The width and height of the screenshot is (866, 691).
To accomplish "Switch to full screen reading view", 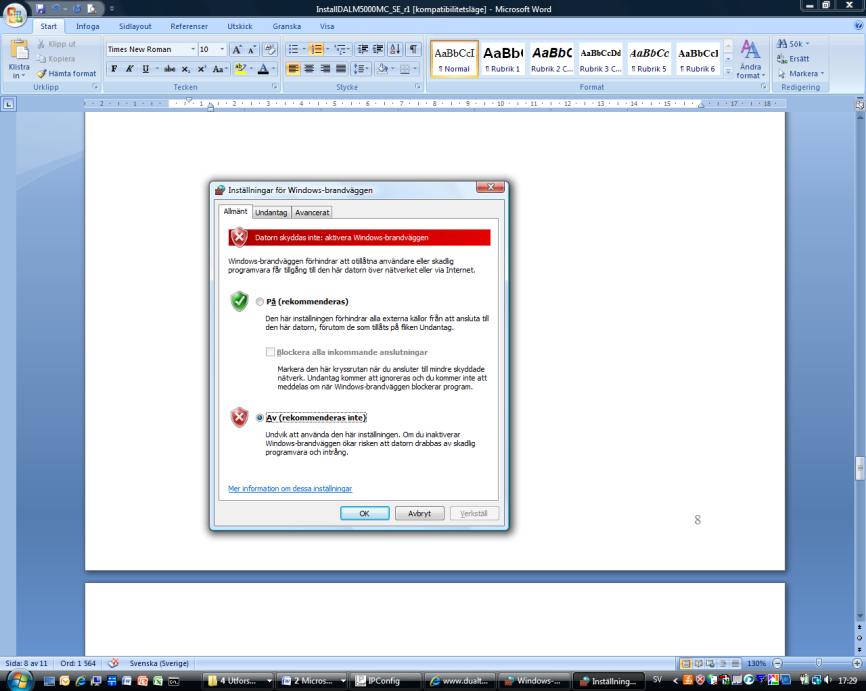I will [698, 663].
